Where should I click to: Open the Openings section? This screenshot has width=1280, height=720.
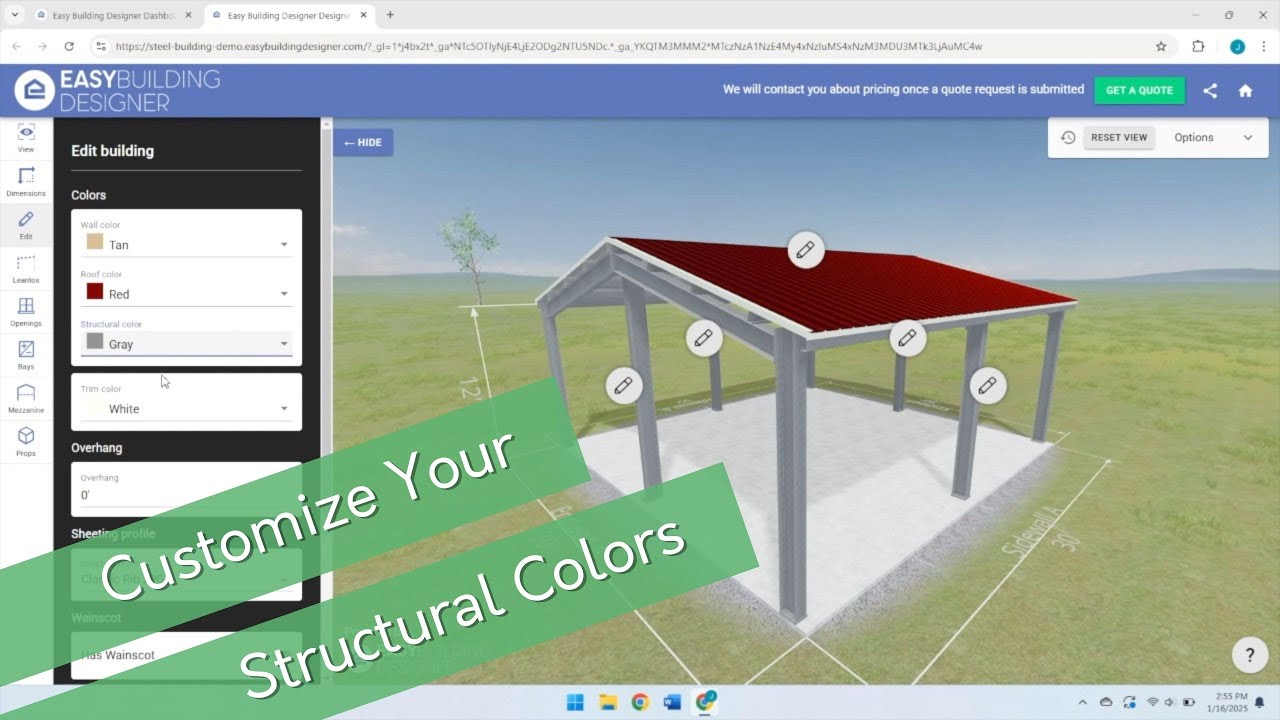26,312
